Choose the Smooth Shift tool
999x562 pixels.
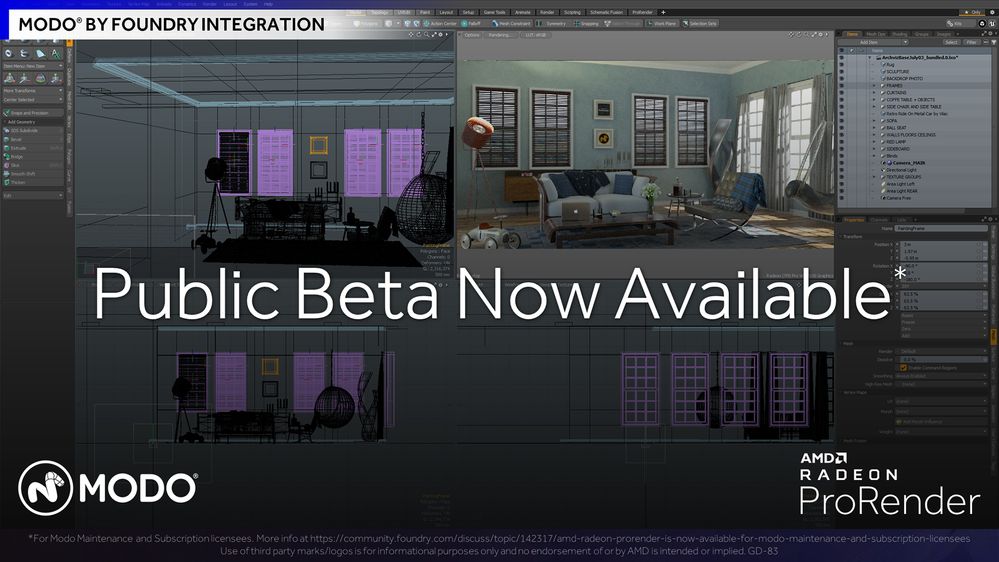pyautogui.click(x=33, y=174)
